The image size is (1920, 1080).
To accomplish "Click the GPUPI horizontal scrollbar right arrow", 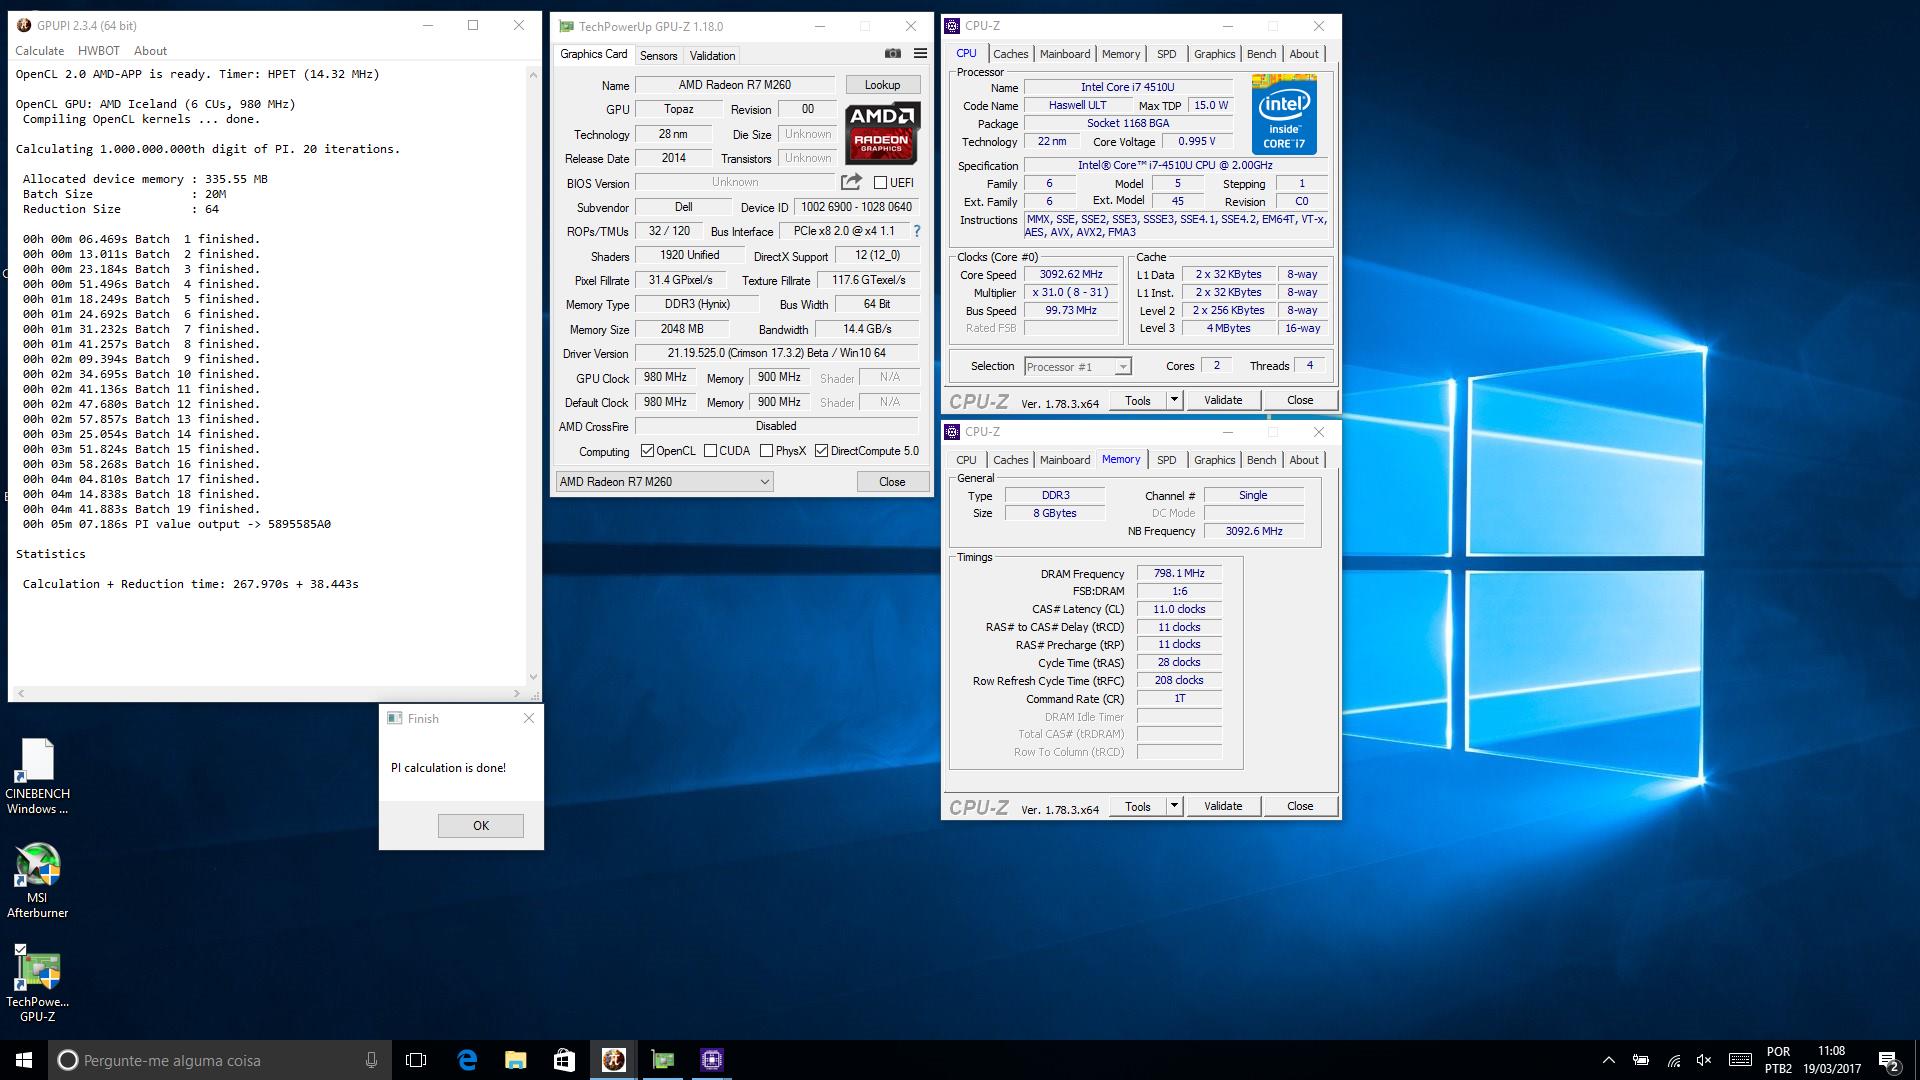I will click(x=517, y=693).
